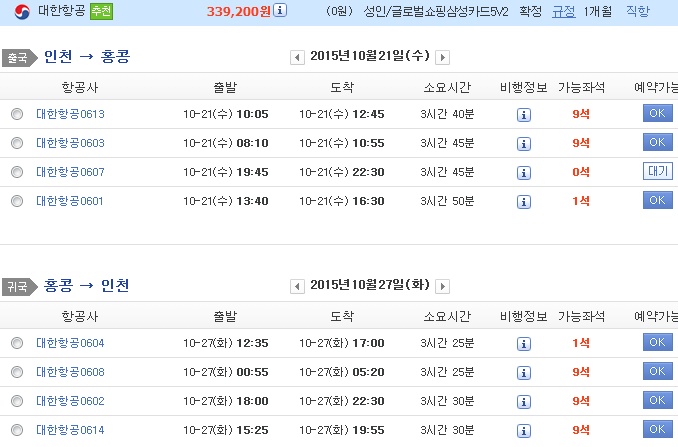The image size is (678, 447).
Task: Click the 출국 departure tag
Action: point(19,58)
